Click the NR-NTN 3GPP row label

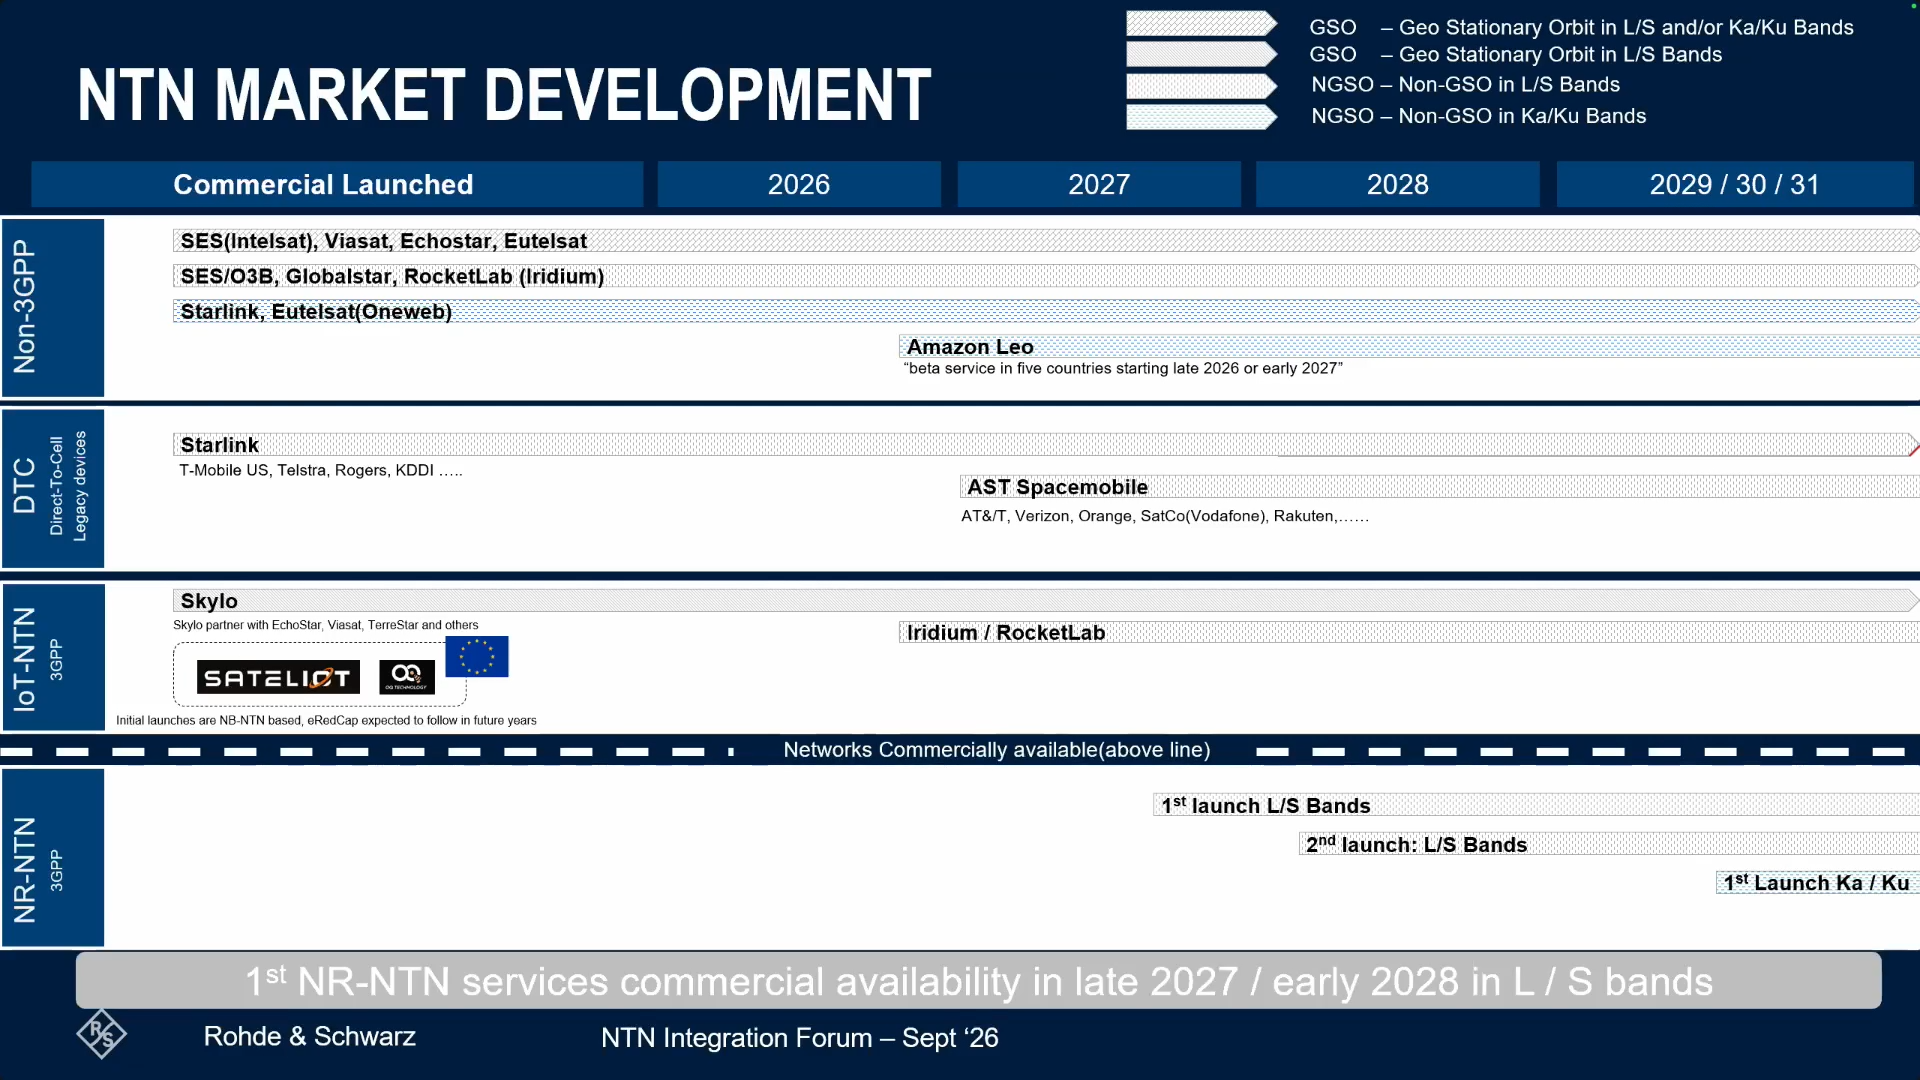tap(53, 857)
